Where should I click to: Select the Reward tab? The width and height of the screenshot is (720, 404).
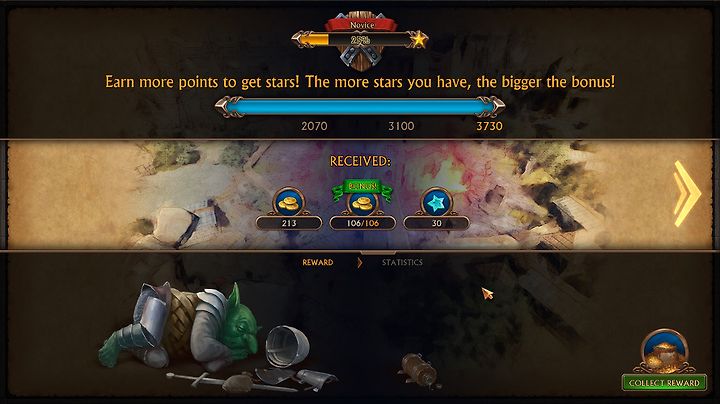(x=318, y=263)
